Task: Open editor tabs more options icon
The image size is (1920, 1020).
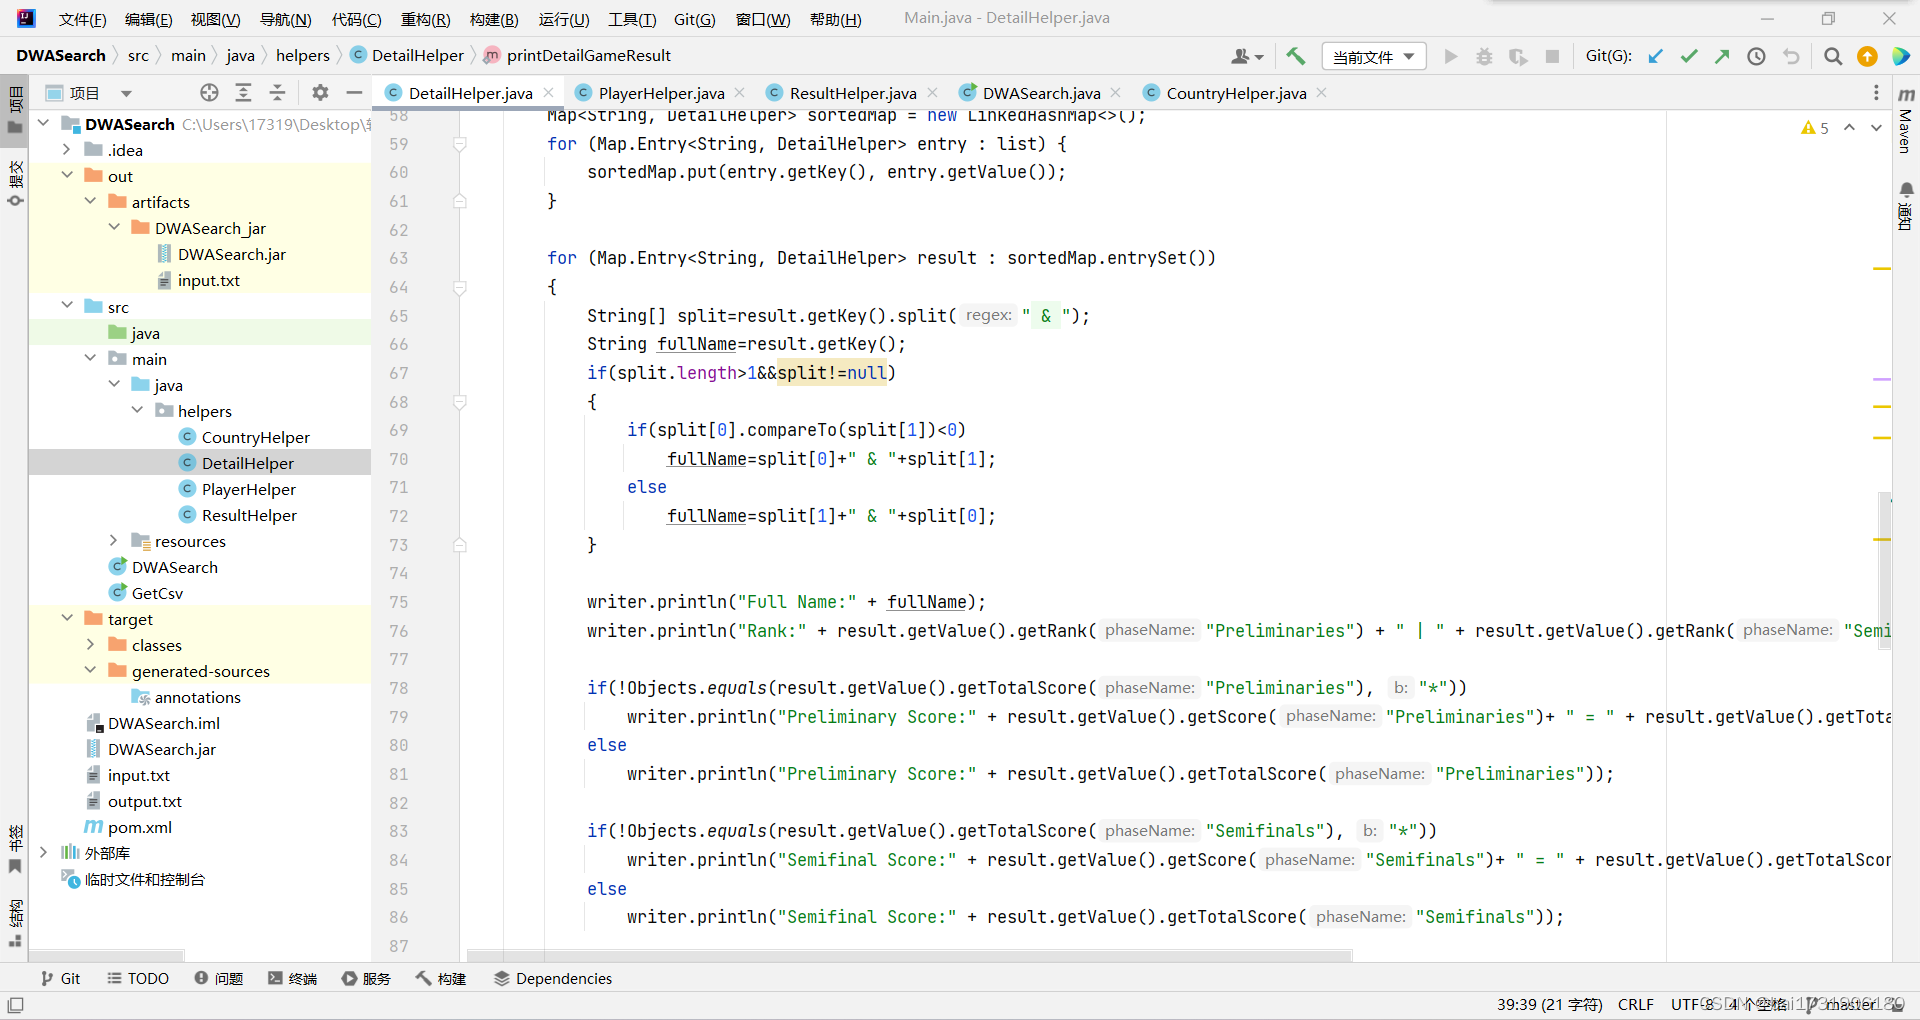Action: (x=1876, y=93)
